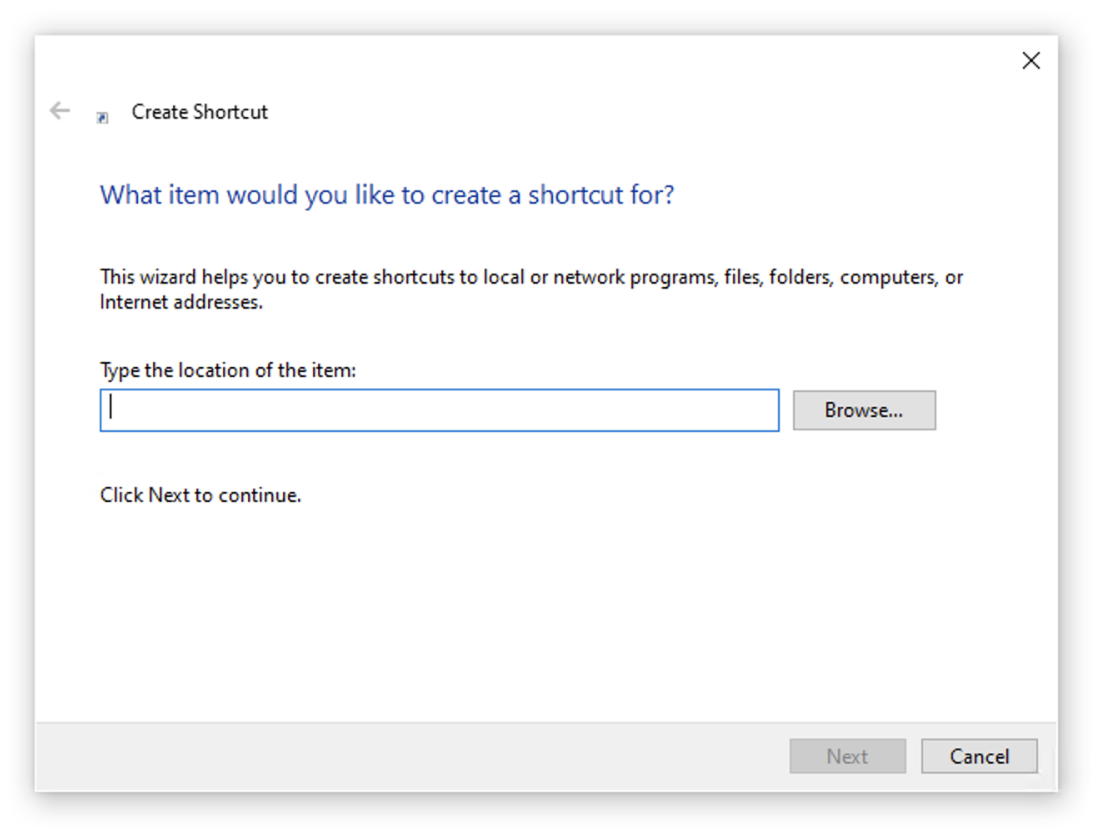Click the 'What item would you like' heading

click(387, 194)
